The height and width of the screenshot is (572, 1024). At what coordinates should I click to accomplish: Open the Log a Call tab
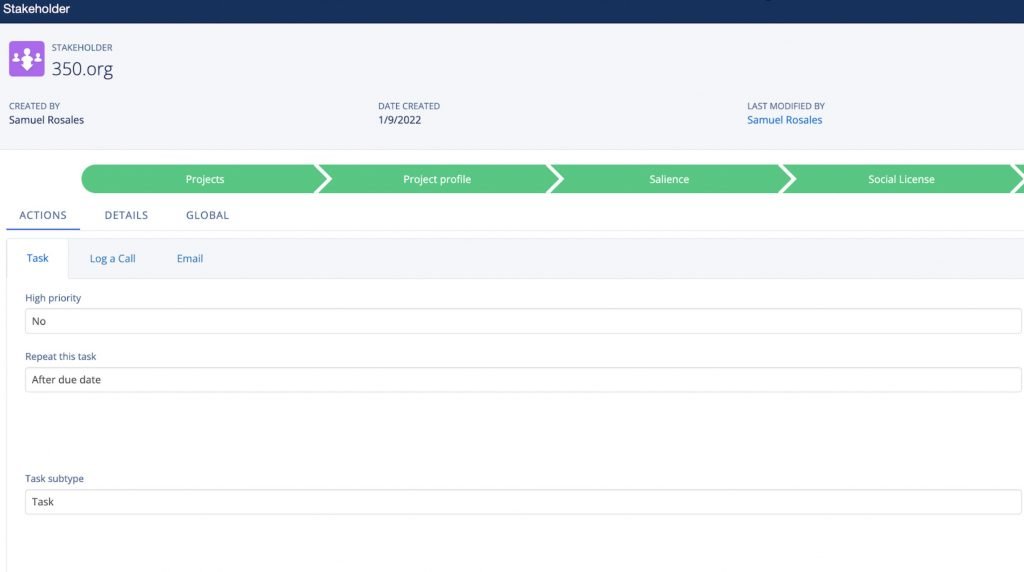click(x=112, y=259)
